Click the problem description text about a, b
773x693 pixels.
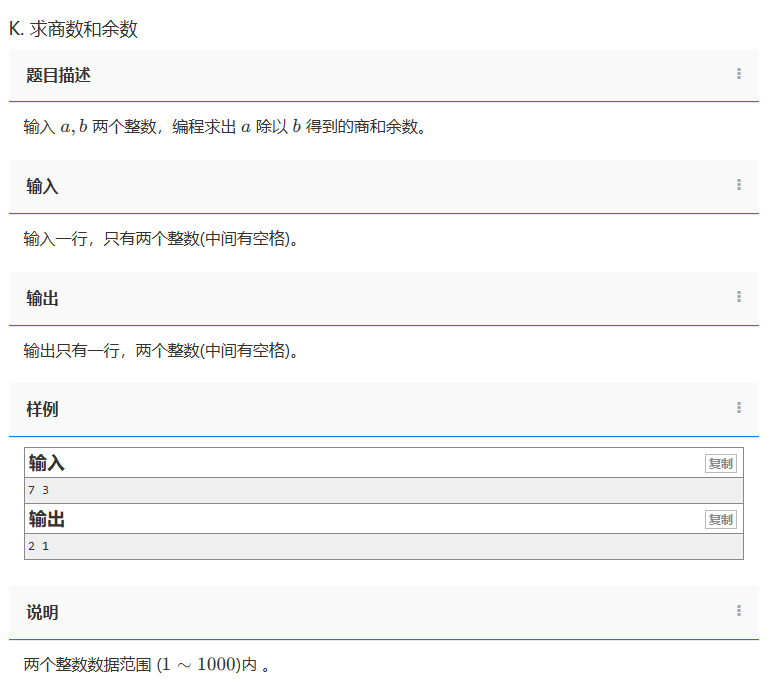coord(225,128)
